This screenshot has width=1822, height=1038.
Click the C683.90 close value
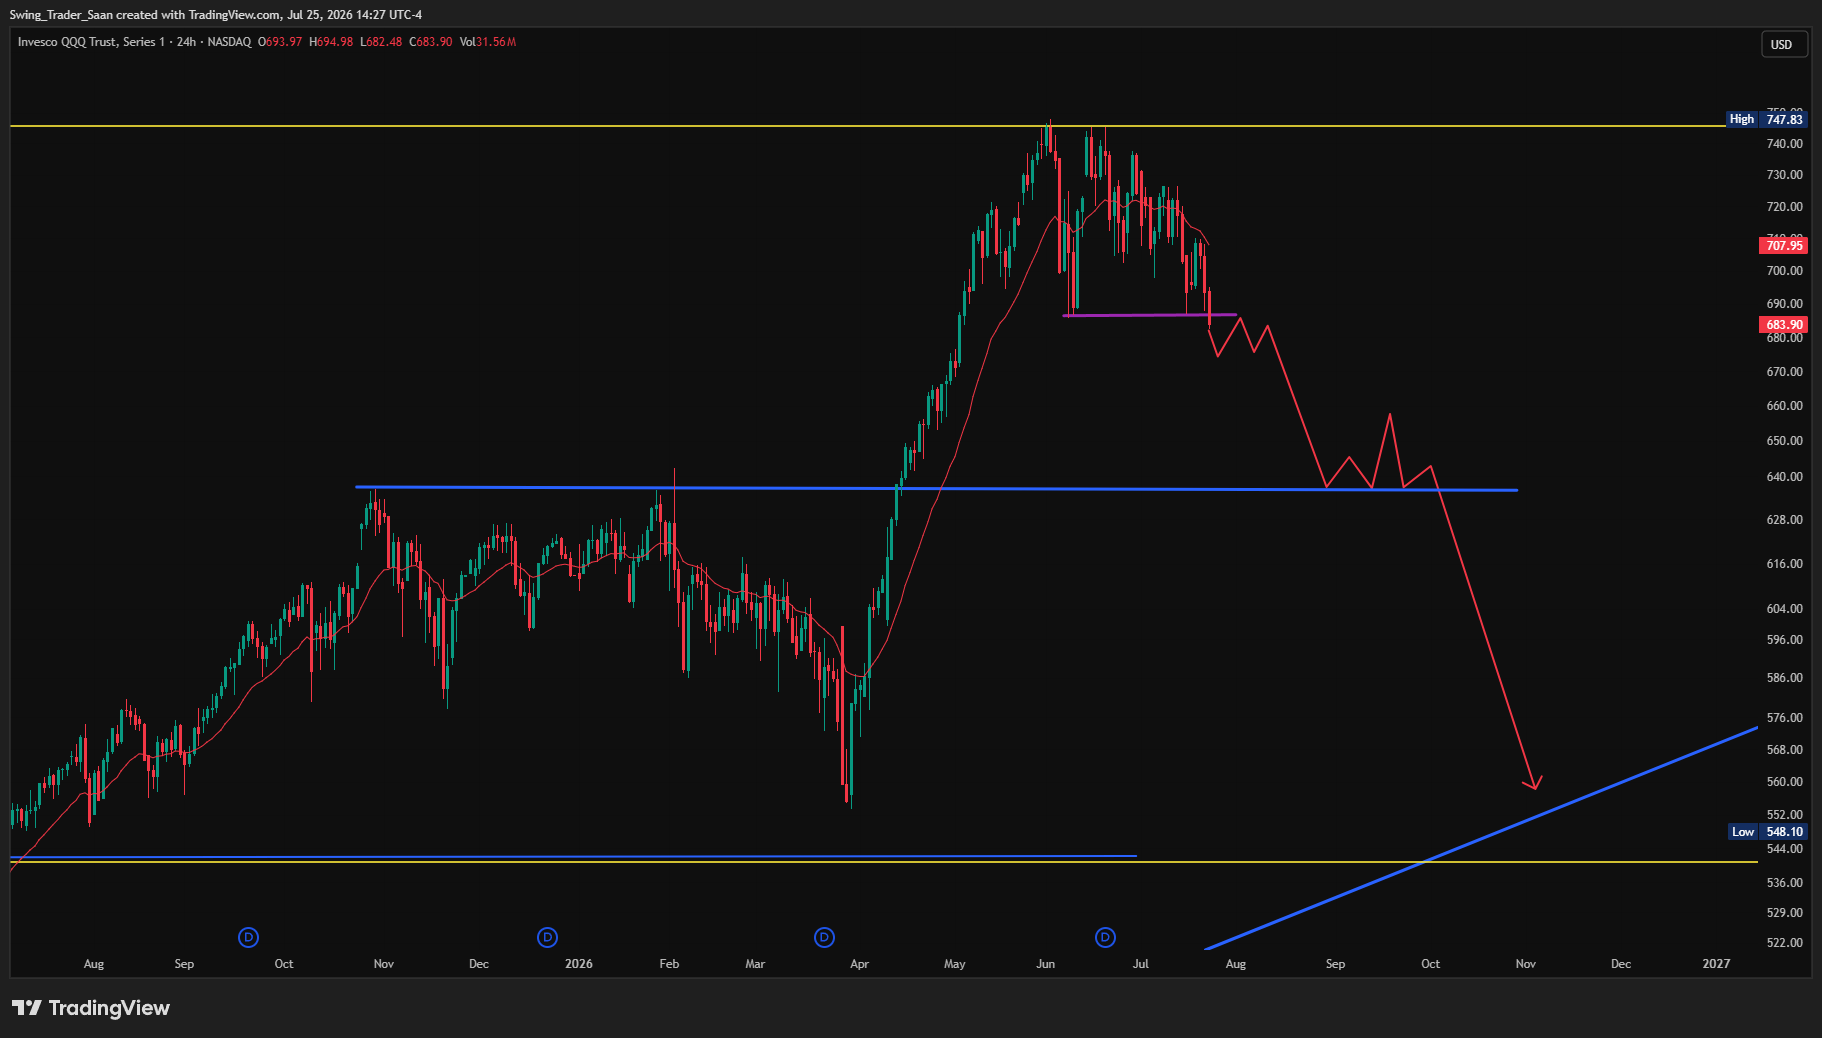point(431,42)
